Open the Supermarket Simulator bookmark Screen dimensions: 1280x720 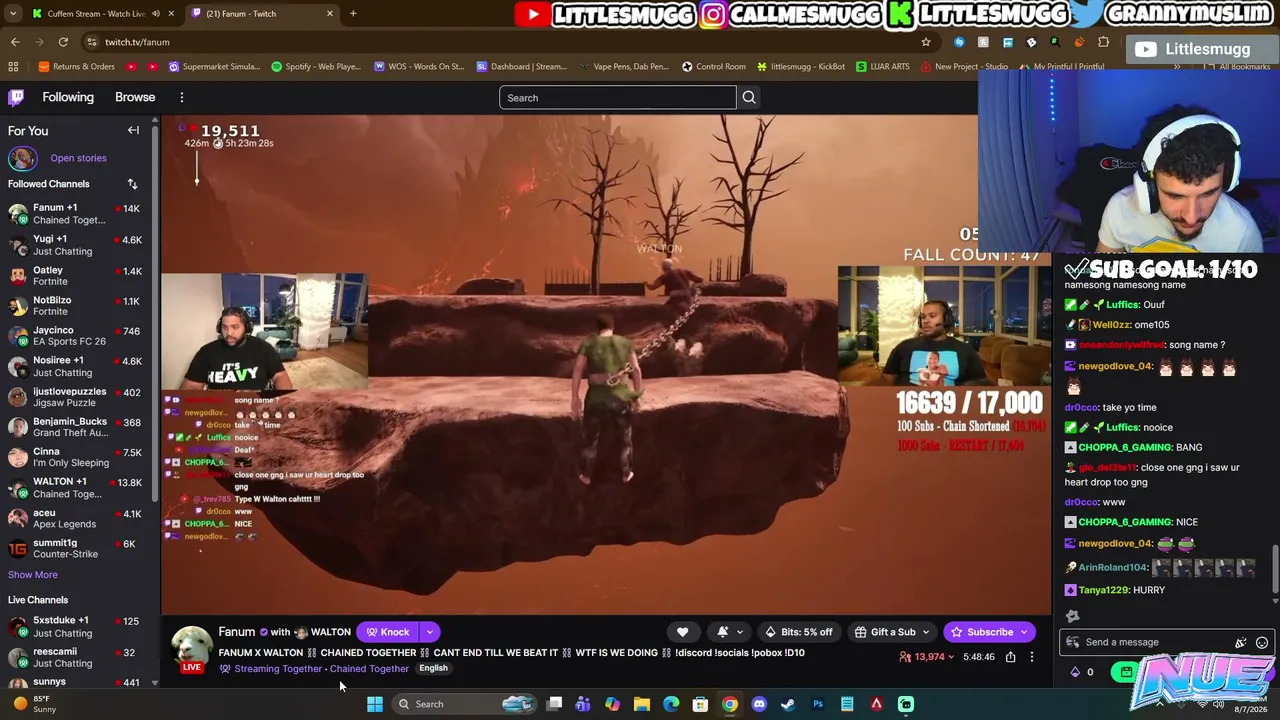(214, 67)
